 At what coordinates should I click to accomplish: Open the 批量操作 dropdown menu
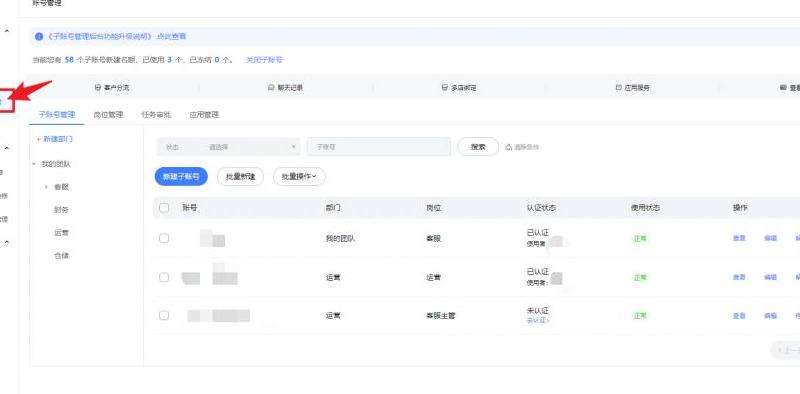(299, 177)
